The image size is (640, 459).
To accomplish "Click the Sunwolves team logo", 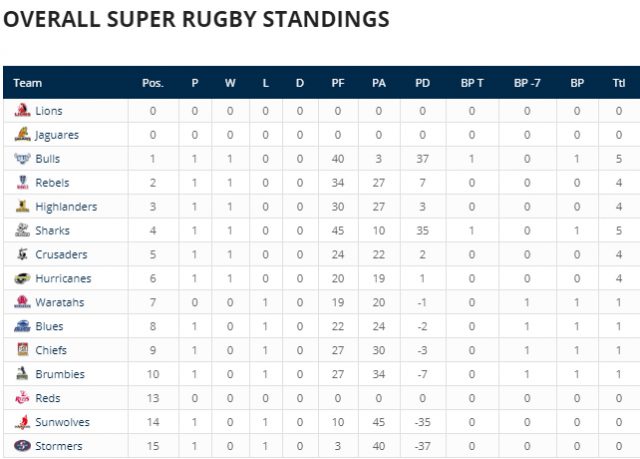I will pos(22,422).
